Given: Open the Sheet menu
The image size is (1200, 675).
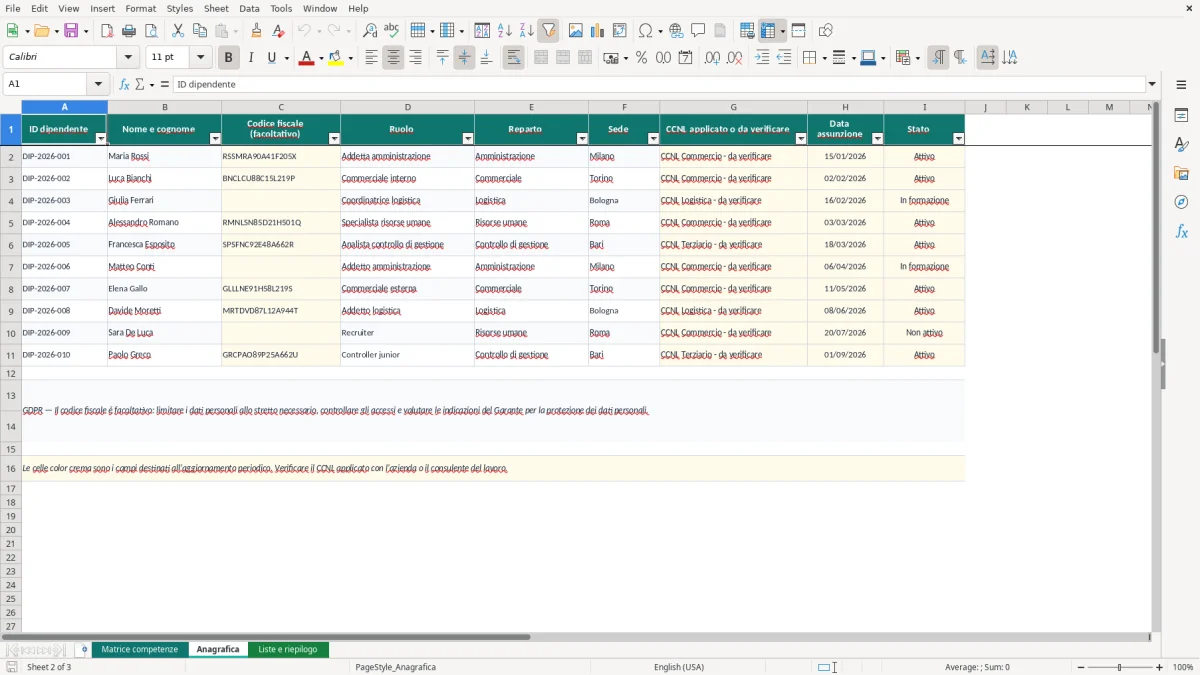Looking at the screenshot, I should point(216,8).
